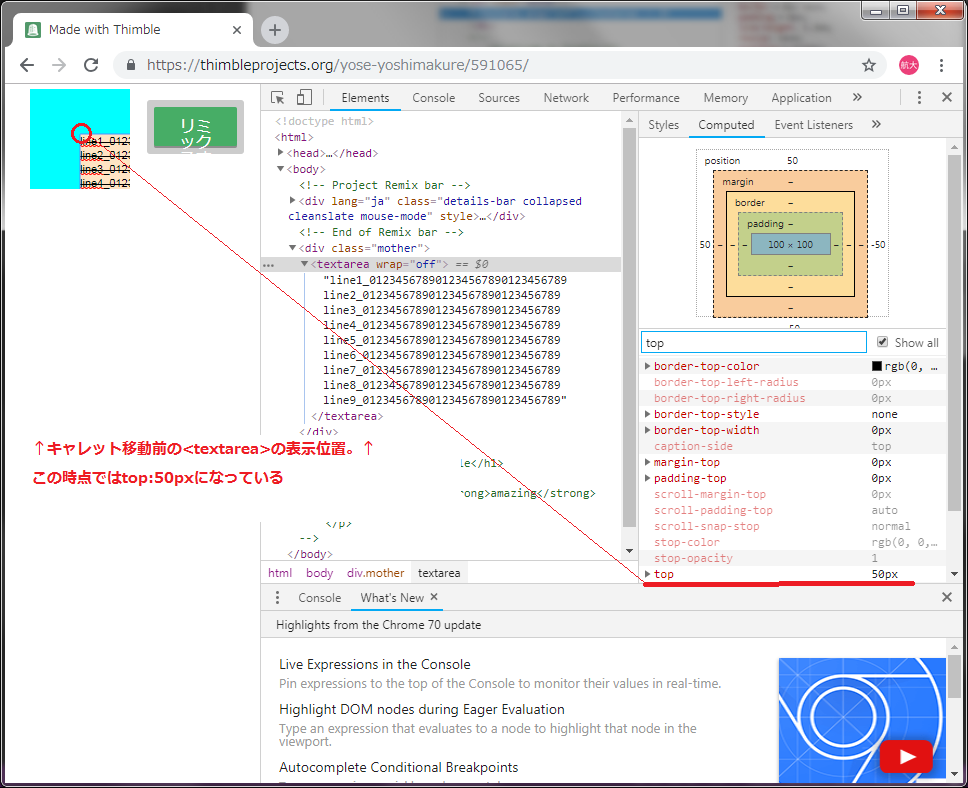
Task: Switch to the Network panel tab
Action: (566, 98)
